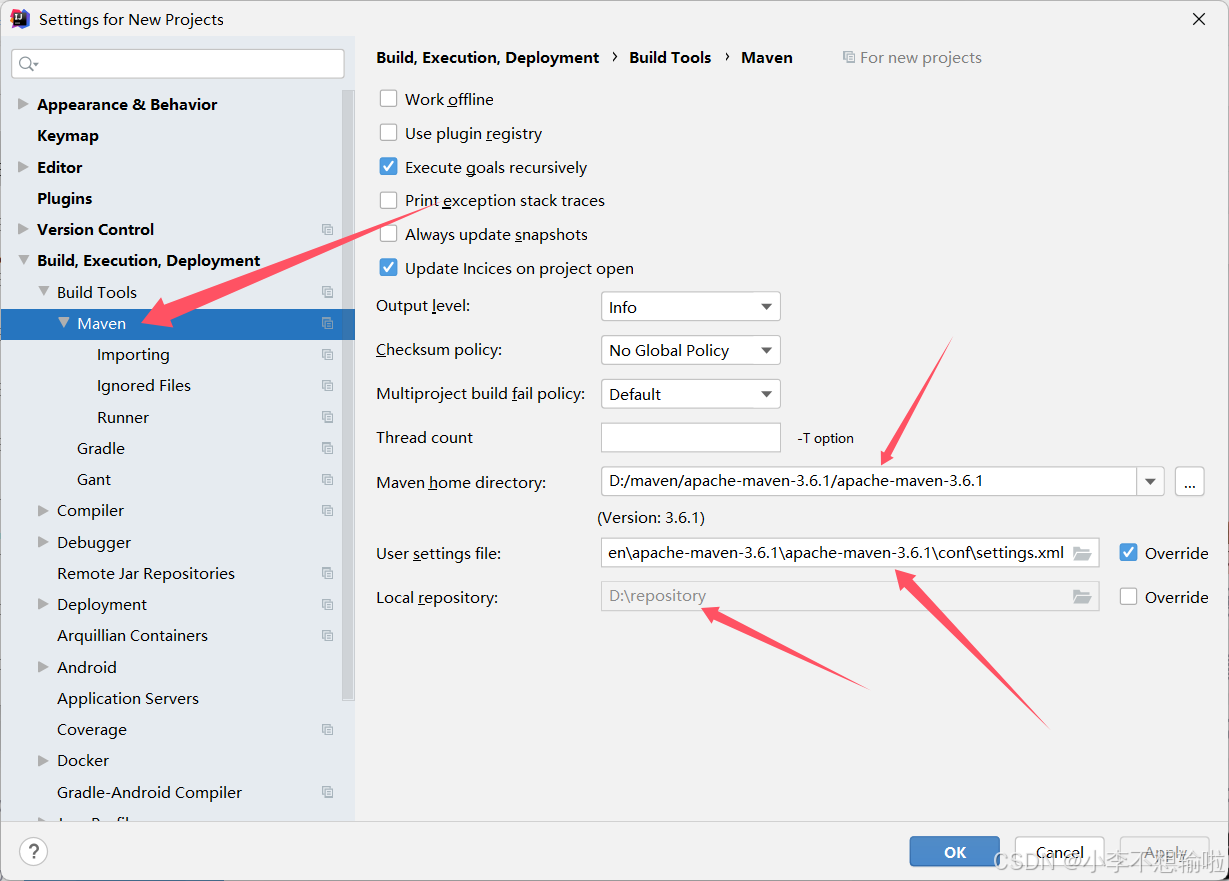Screen dimensions: 1229x881
Task: Open Runner settings under Maven
Action: click(123, 417)
